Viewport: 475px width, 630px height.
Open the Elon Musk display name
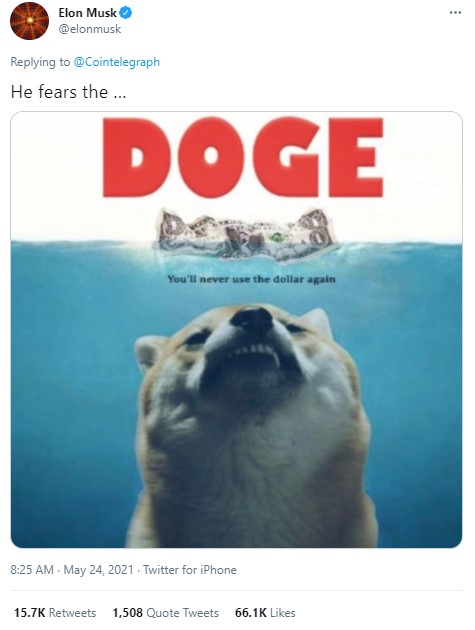[88, 13]
